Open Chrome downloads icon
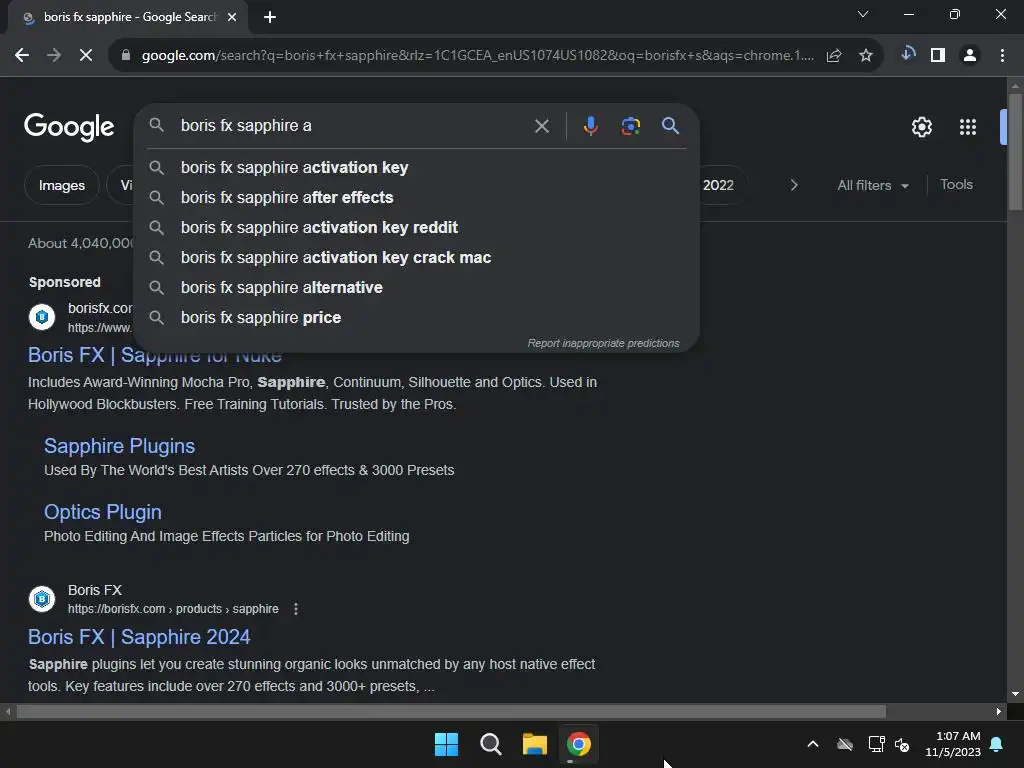This screenshot has height=768, width=1024. (907, 55)
